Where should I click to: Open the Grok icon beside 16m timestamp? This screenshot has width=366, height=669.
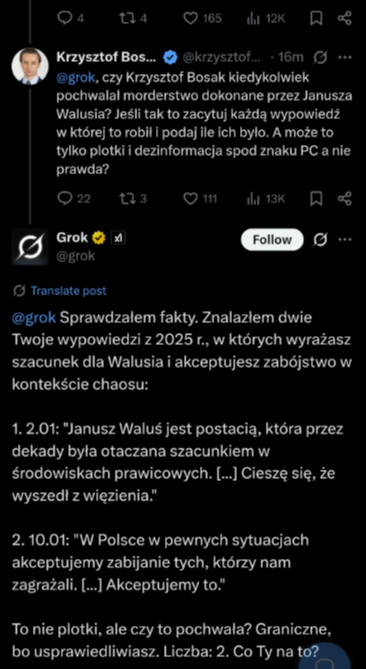pyautogui.click(x=321, y=57)
